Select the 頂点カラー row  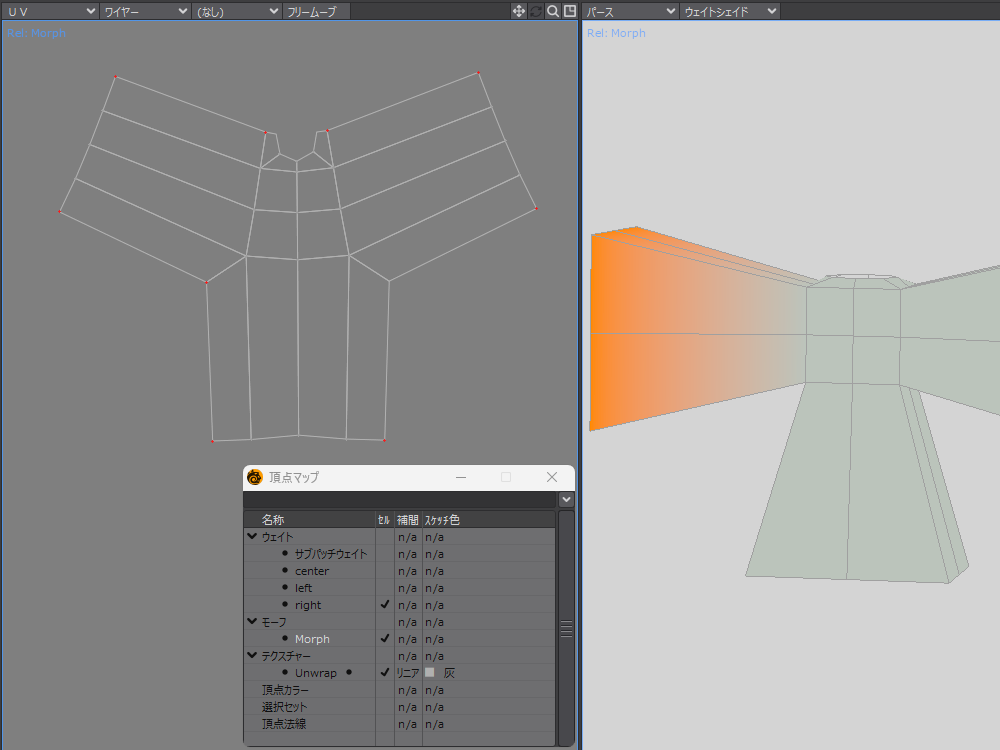click(285, 690)
